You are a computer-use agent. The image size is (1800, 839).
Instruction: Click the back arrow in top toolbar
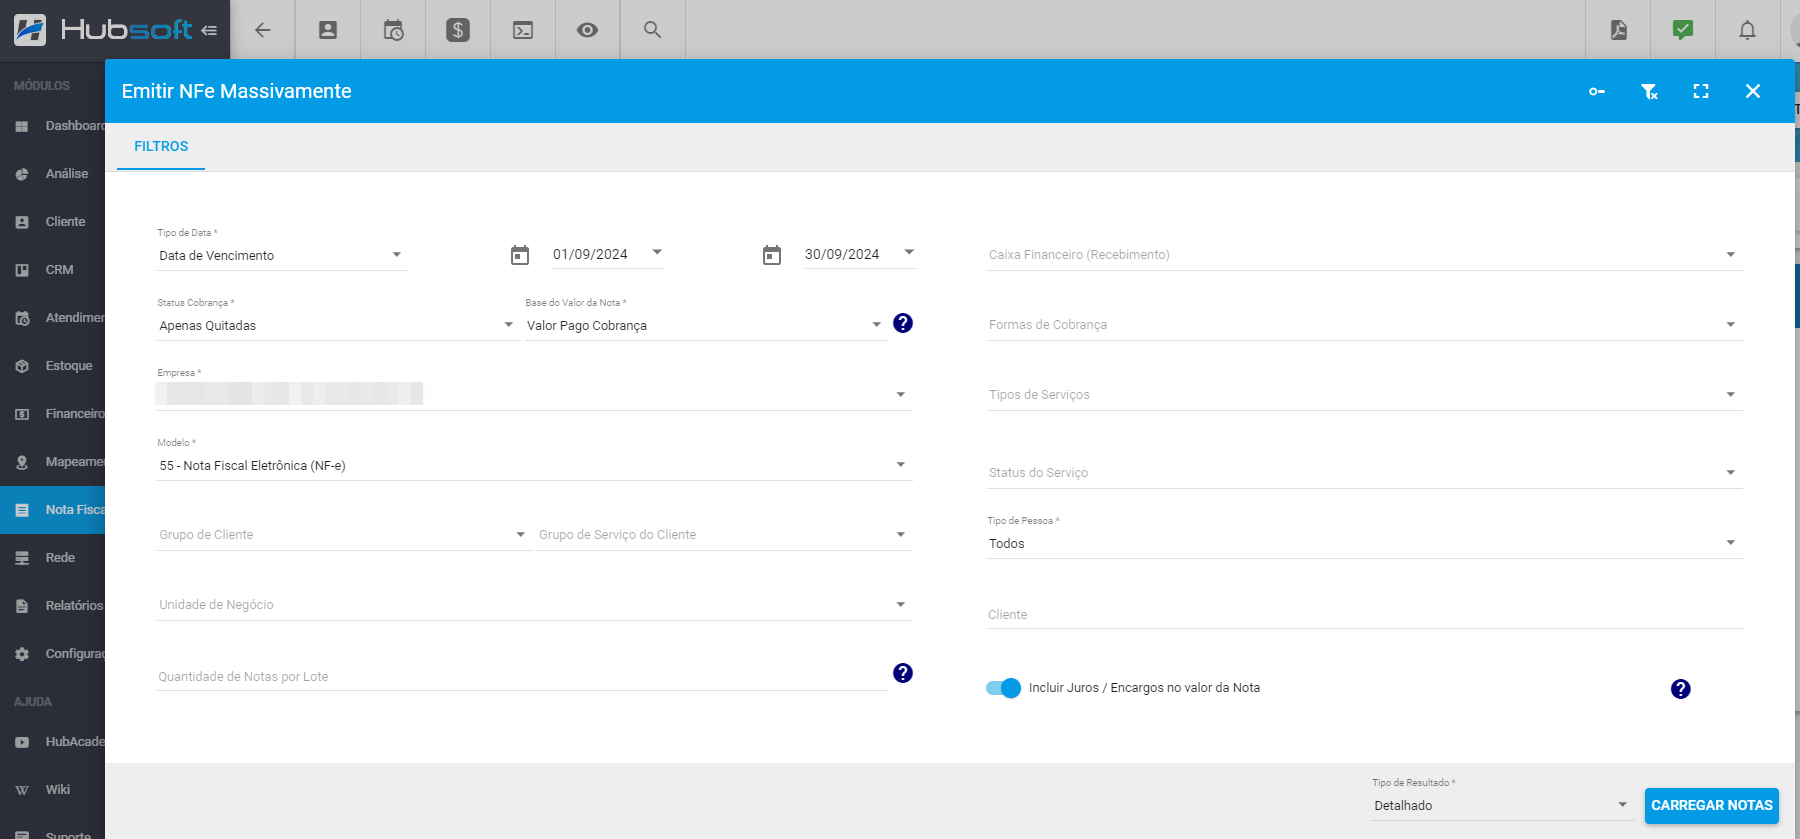(x=263, y=30)
